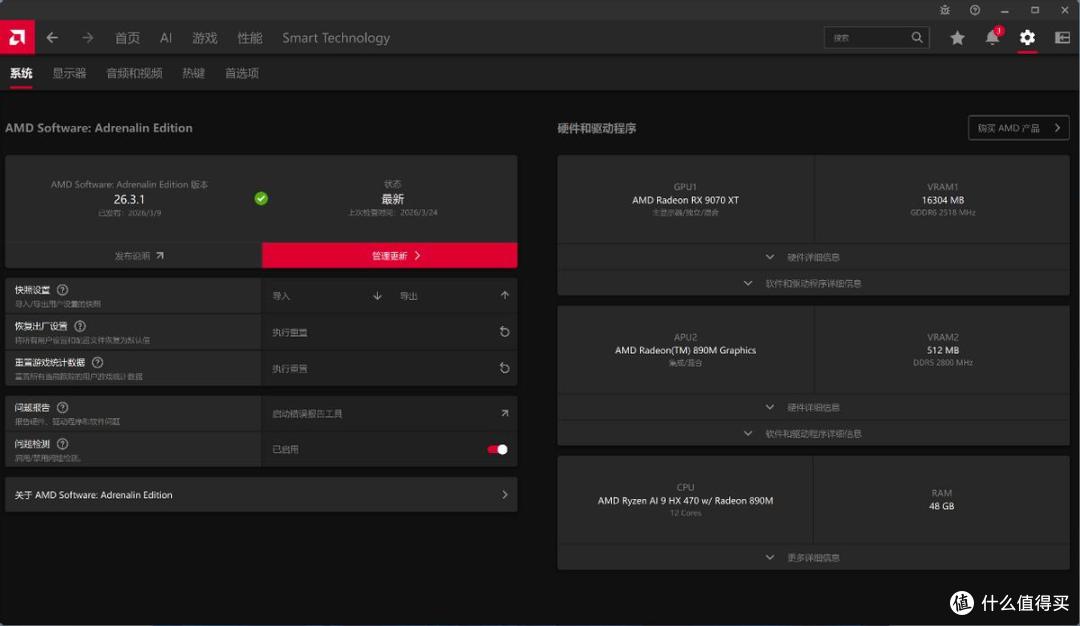Select the 系统 tab
Image resolution: width=1080 pixels, height=626 pixels.
click(21, 73)
